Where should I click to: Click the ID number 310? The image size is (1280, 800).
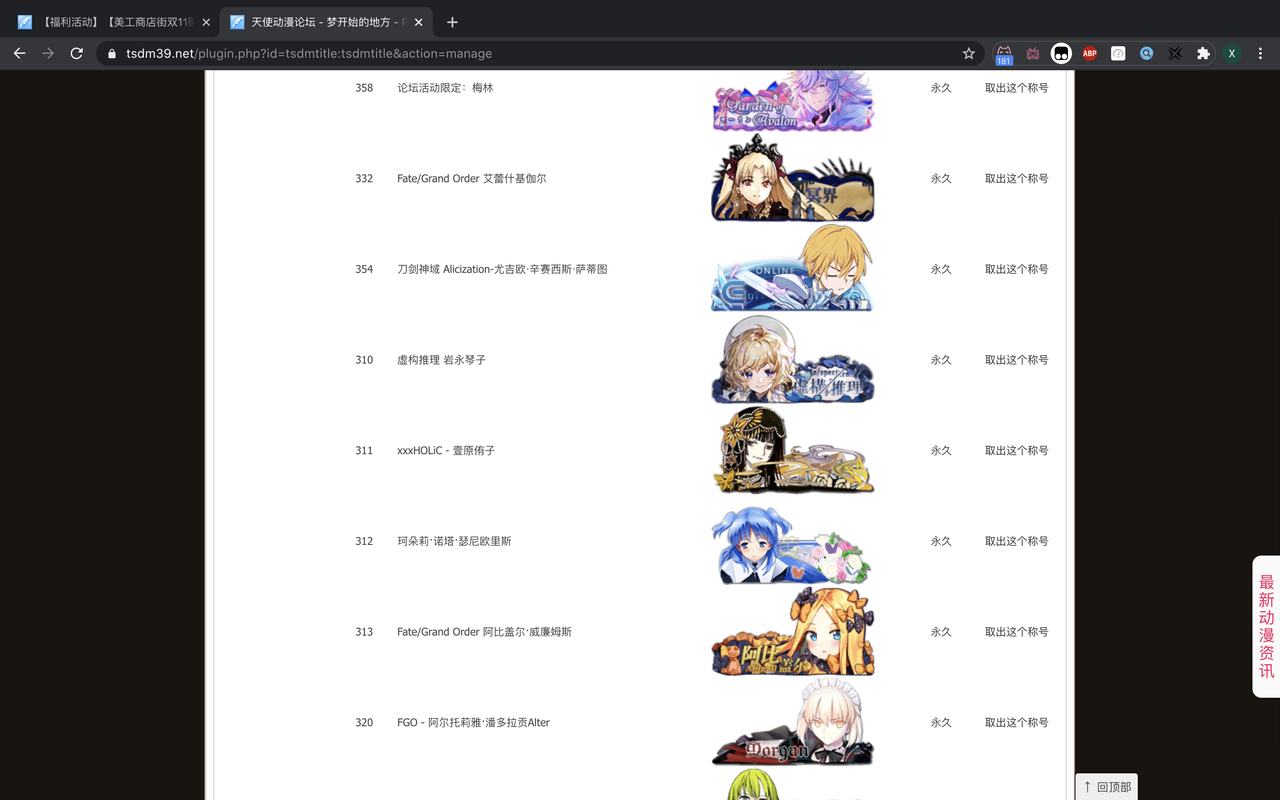click(364, 360)
